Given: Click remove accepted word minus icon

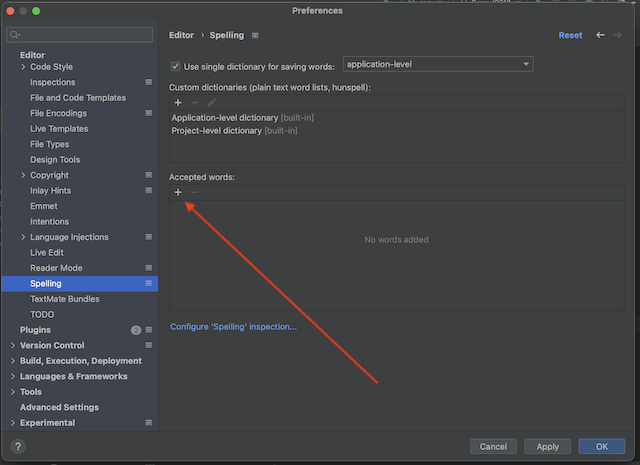Looking at the screenshot, I should pyautogui.click(x=195, y=192).
